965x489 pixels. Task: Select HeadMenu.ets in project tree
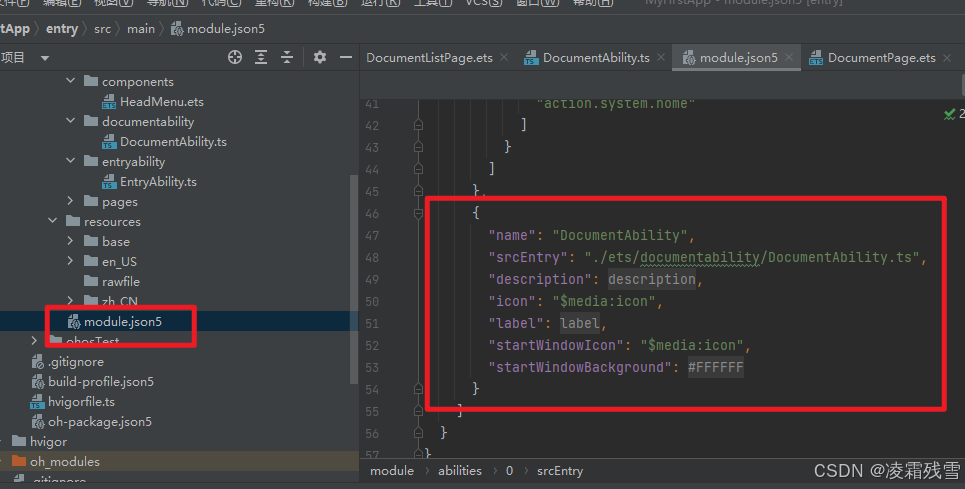pos(161,102)
